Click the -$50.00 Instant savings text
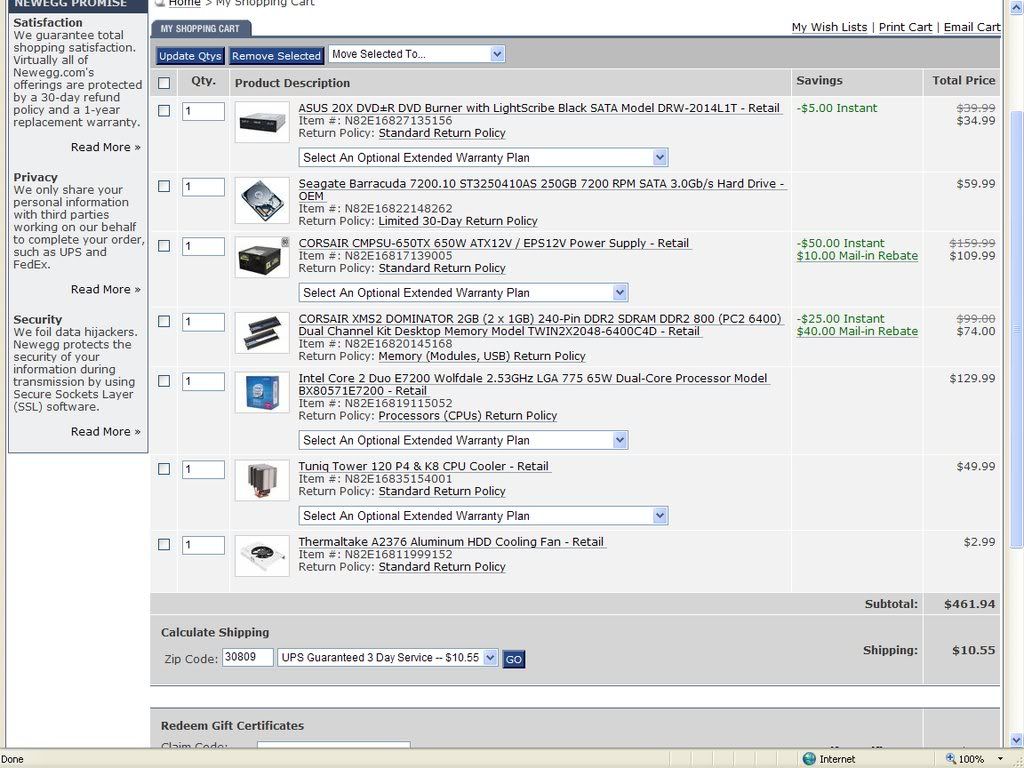Viewport: 1024px width, 768px height. [840, 244]
